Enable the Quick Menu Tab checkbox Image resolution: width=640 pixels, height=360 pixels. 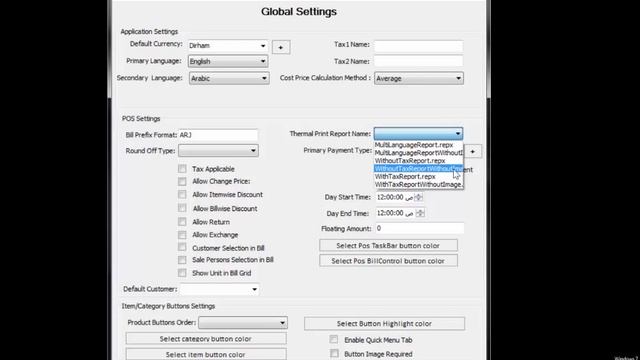[334, 339]
